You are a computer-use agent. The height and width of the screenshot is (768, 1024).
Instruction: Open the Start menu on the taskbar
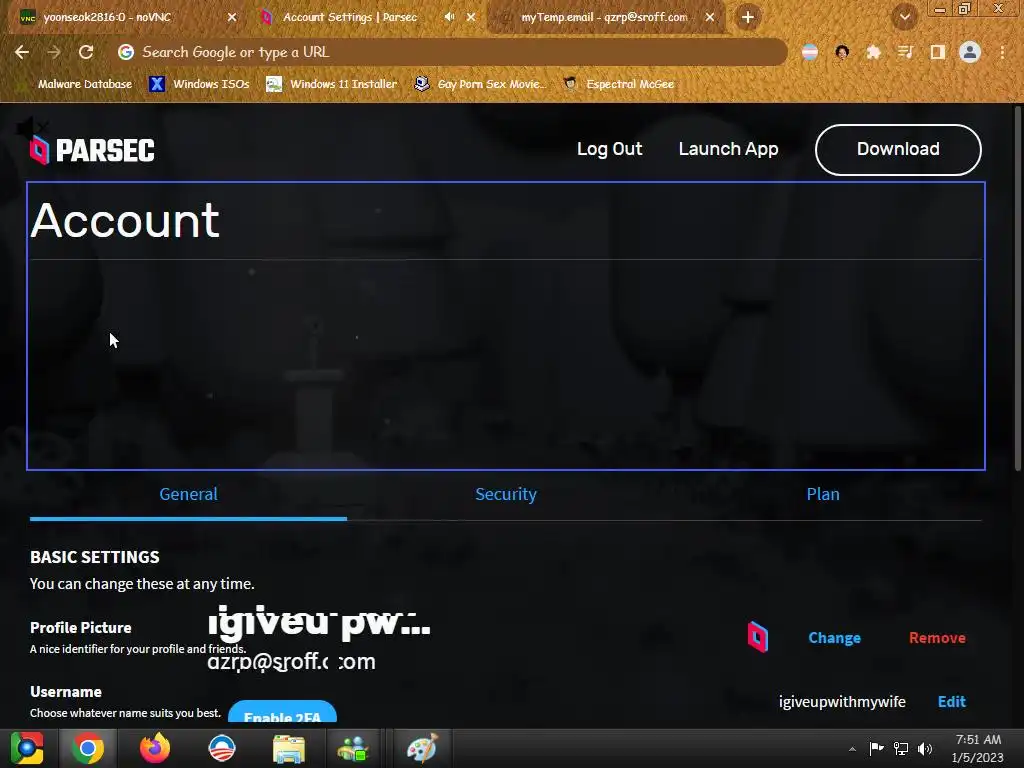[x=27, y=748]
